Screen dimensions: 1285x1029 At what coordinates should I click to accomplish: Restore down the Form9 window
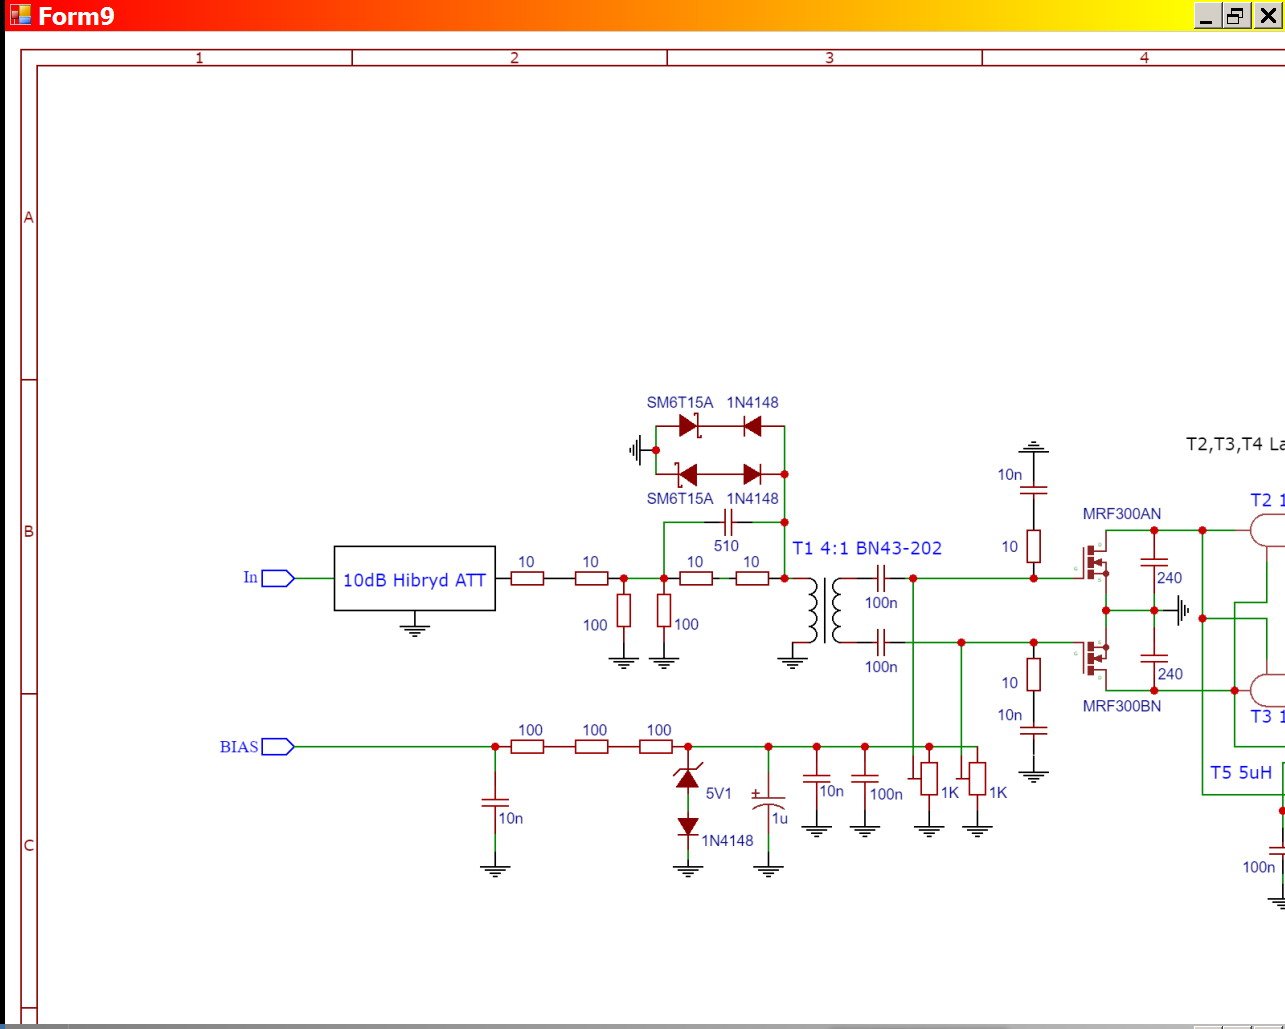click(x=1237, y=16)
